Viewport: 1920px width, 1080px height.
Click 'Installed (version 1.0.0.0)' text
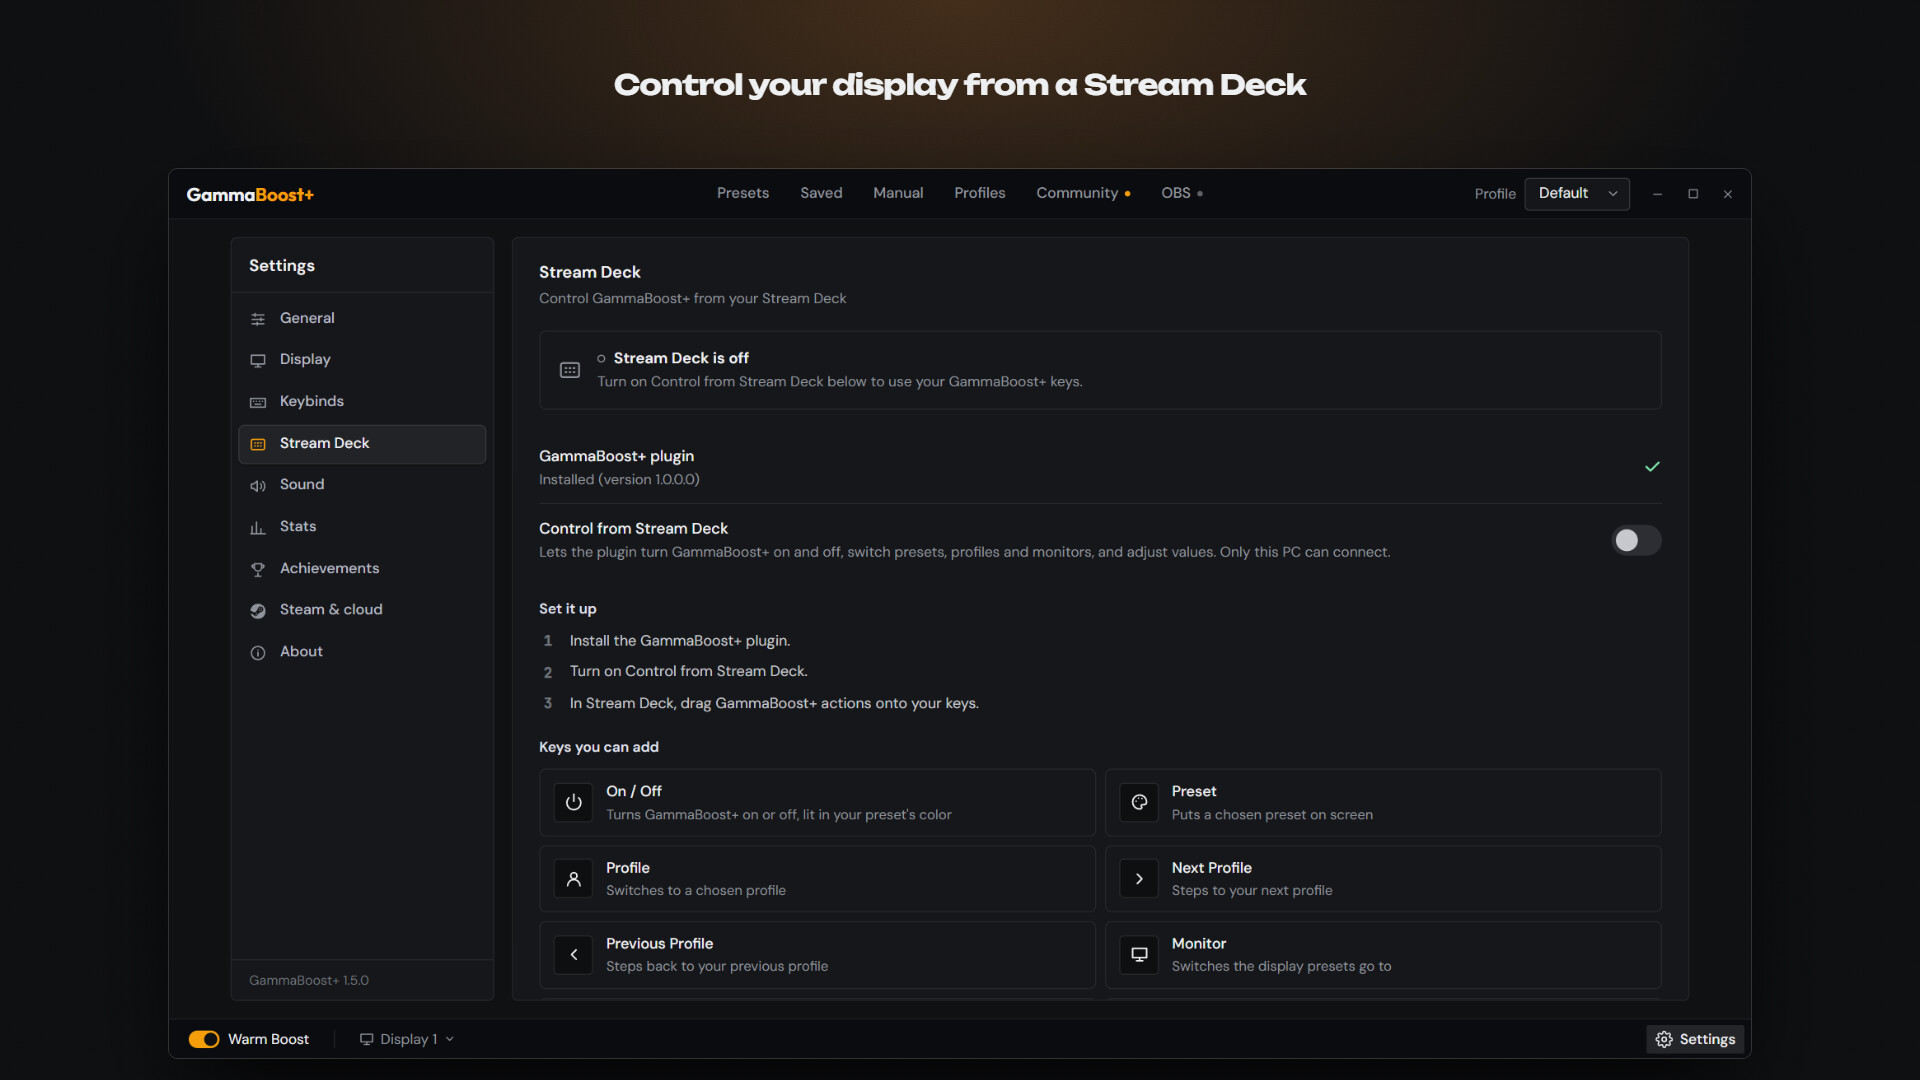pos(619,480)
